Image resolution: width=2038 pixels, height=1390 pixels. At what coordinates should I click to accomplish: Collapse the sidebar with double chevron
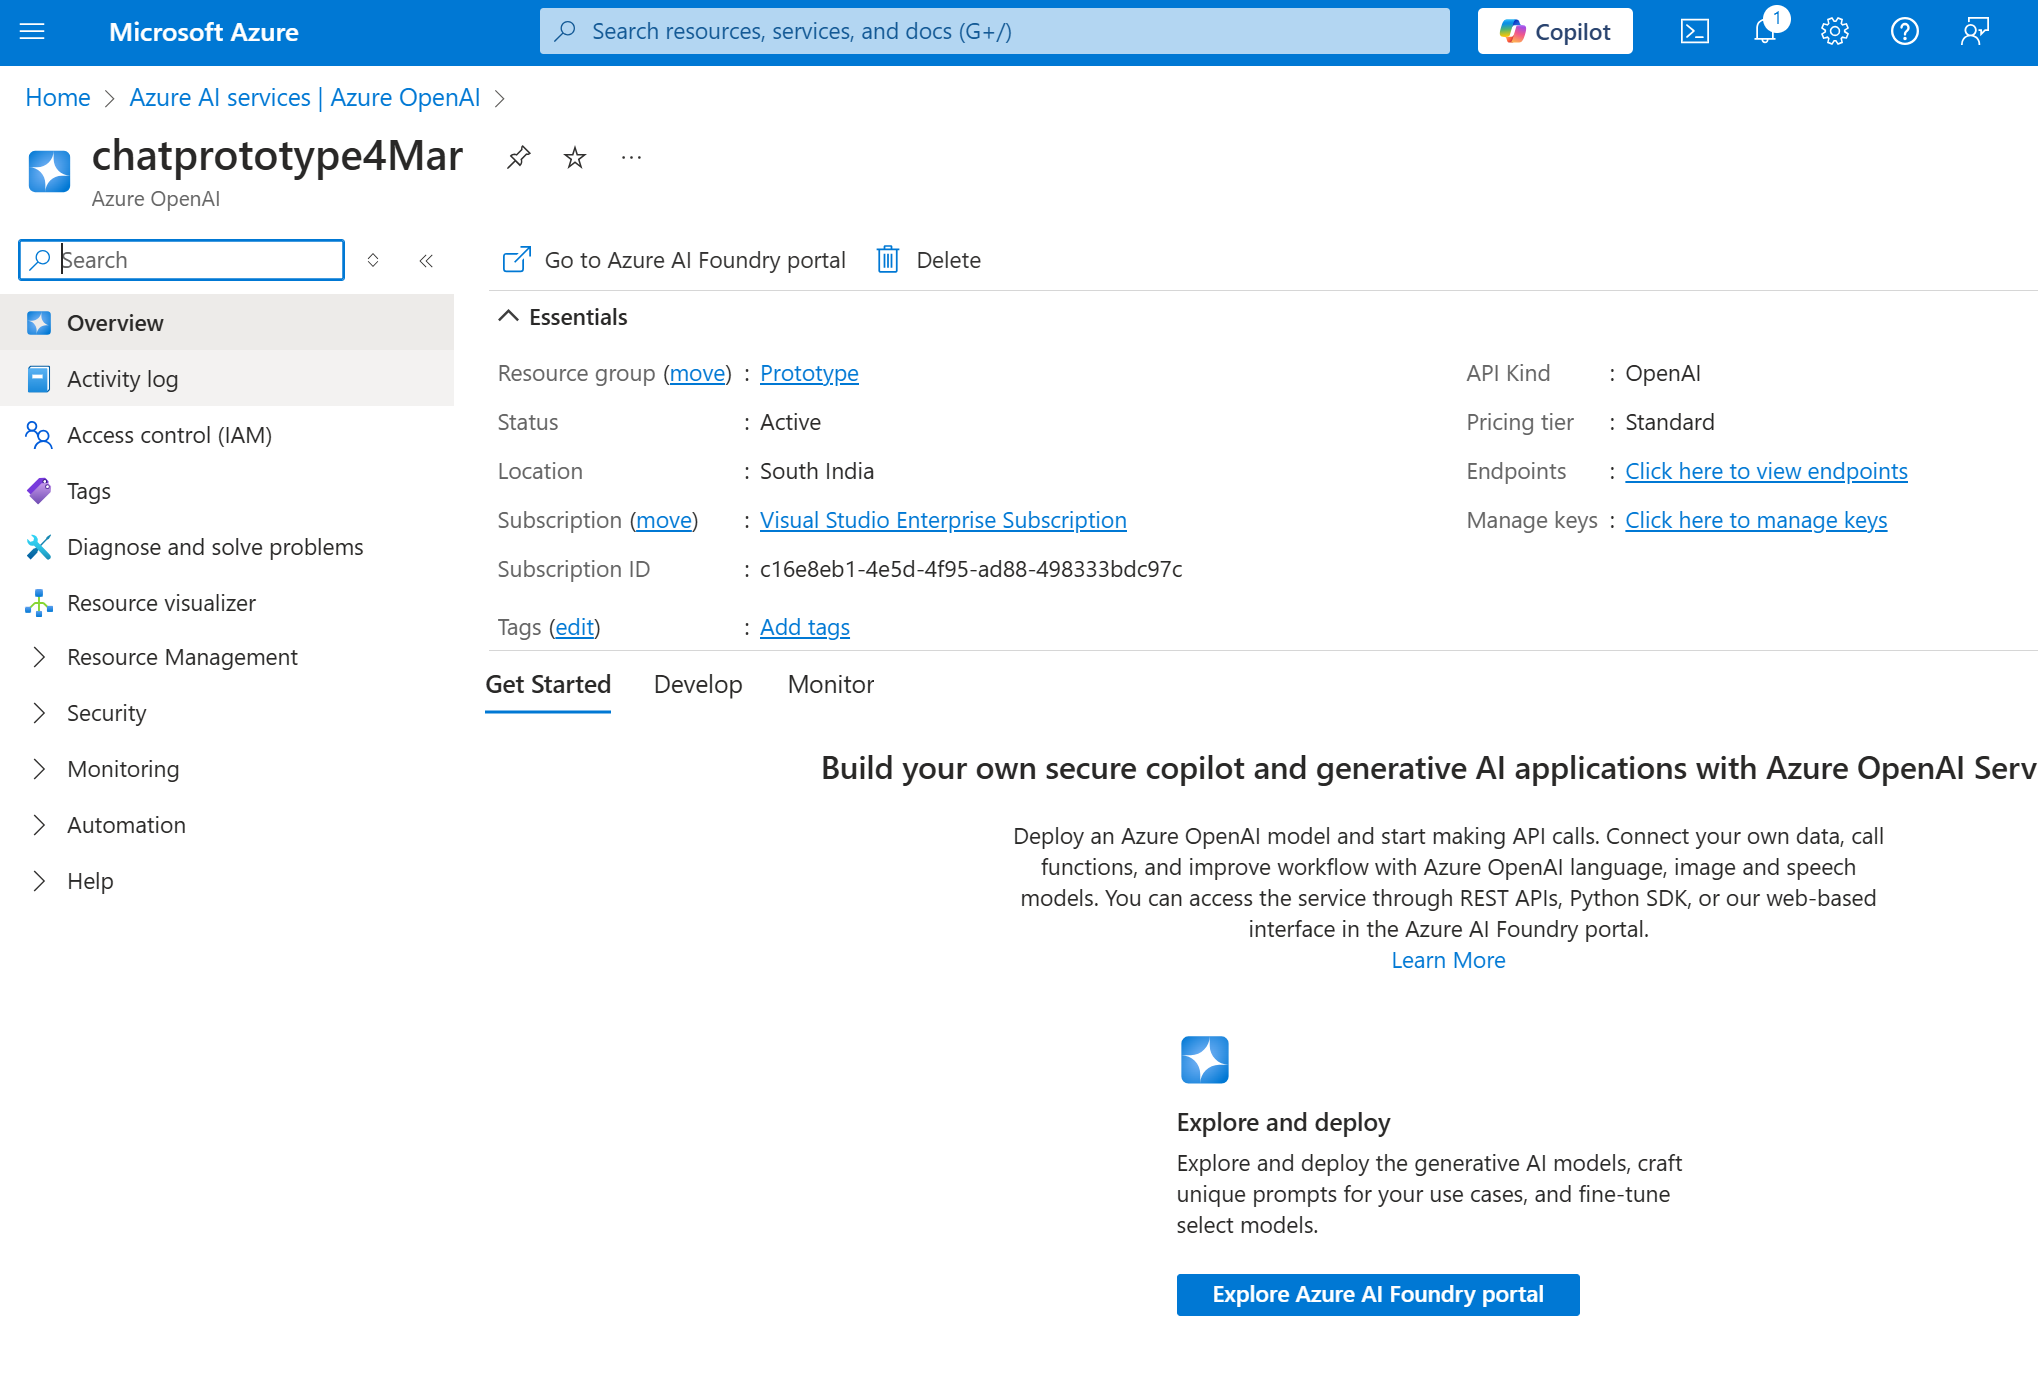pos(426,261)
